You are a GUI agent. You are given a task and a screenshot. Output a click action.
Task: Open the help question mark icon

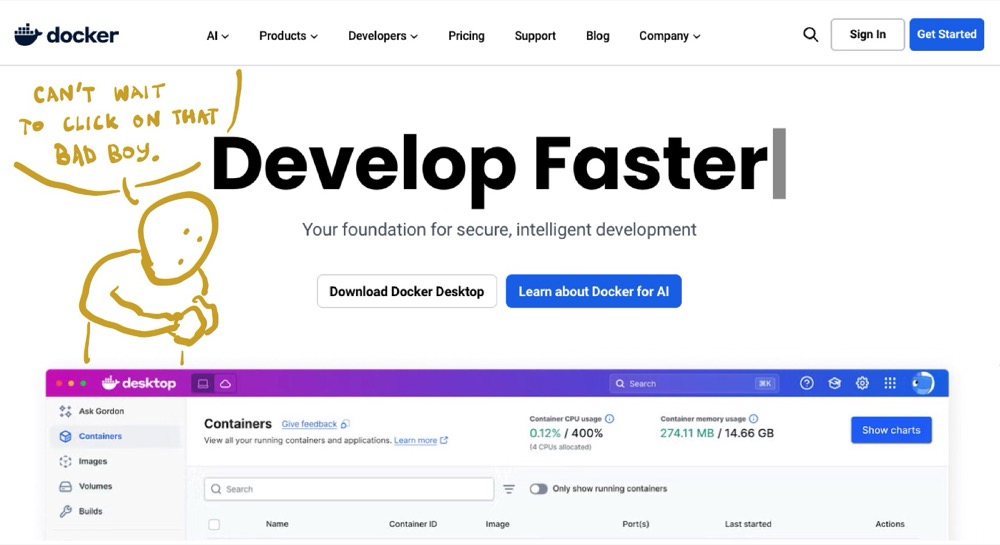click(806, 383)
